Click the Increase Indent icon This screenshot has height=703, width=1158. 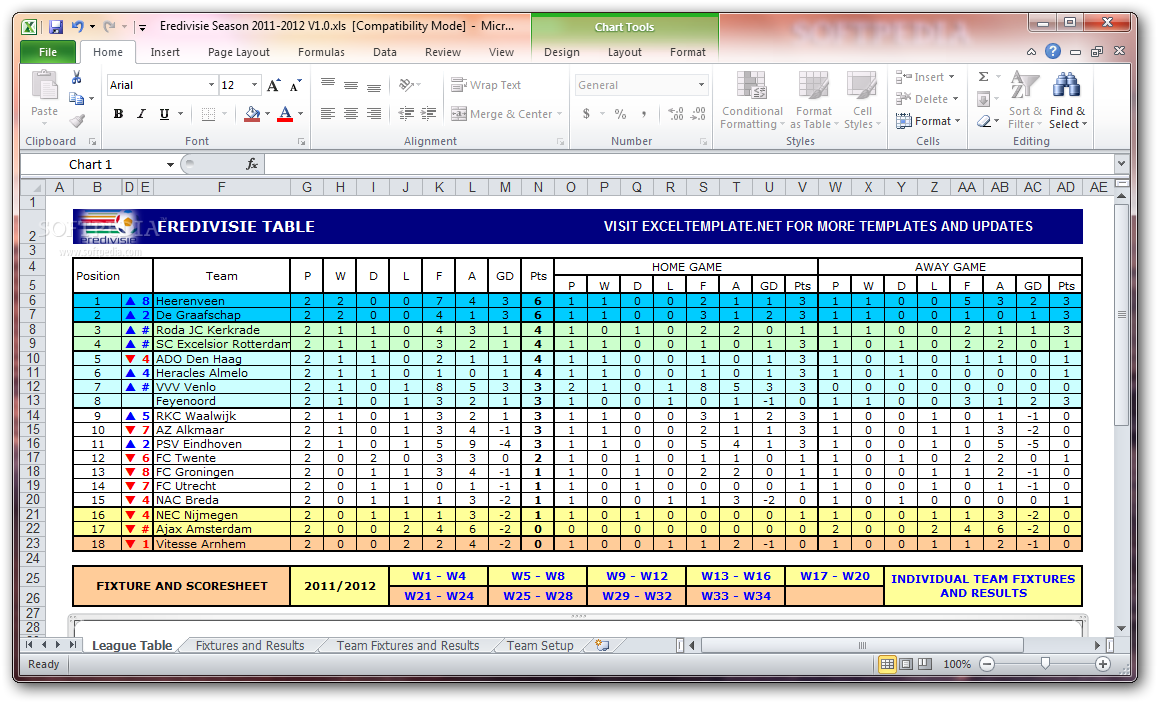tap(428, 114)
